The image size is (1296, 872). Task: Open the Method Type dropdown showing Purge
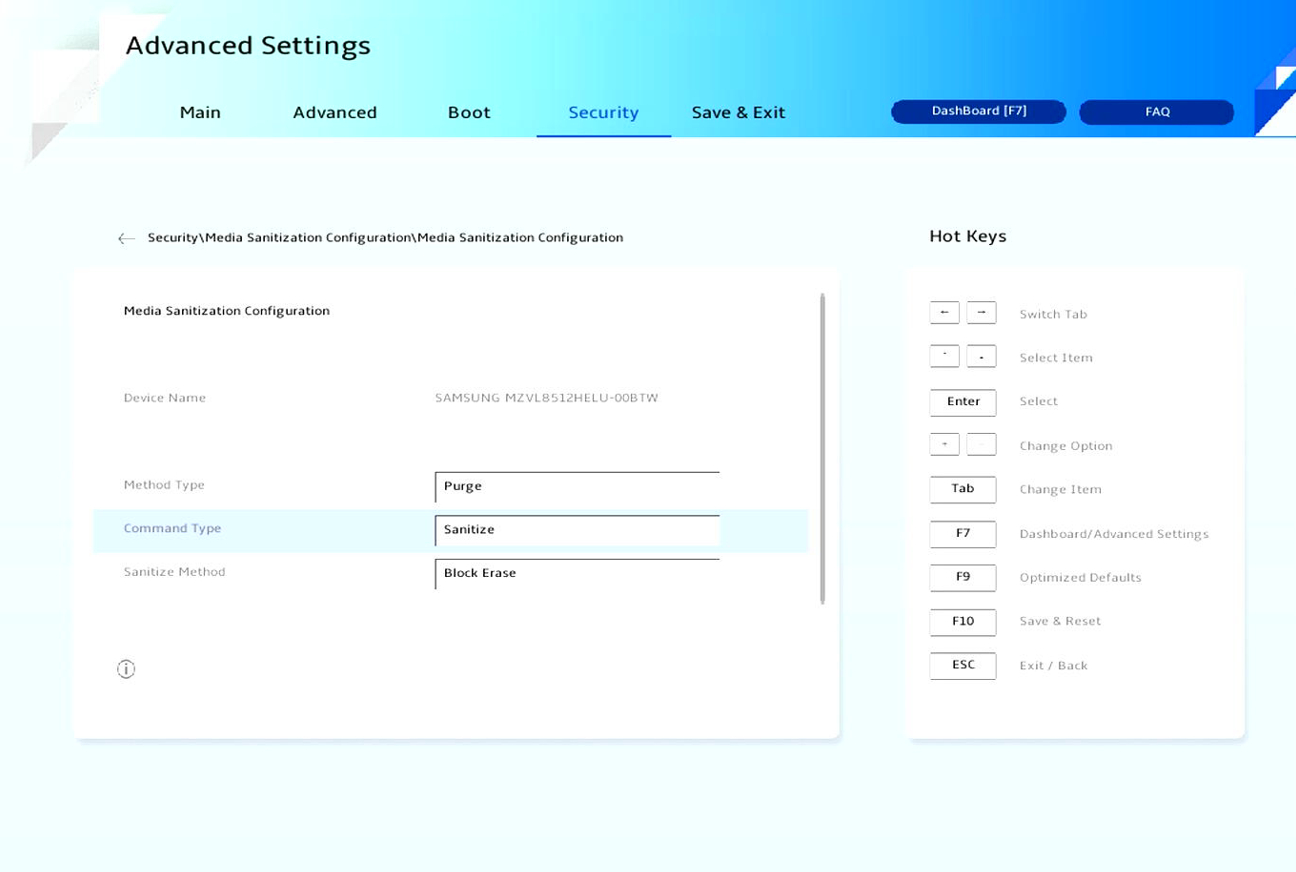(x=577, y=487)
